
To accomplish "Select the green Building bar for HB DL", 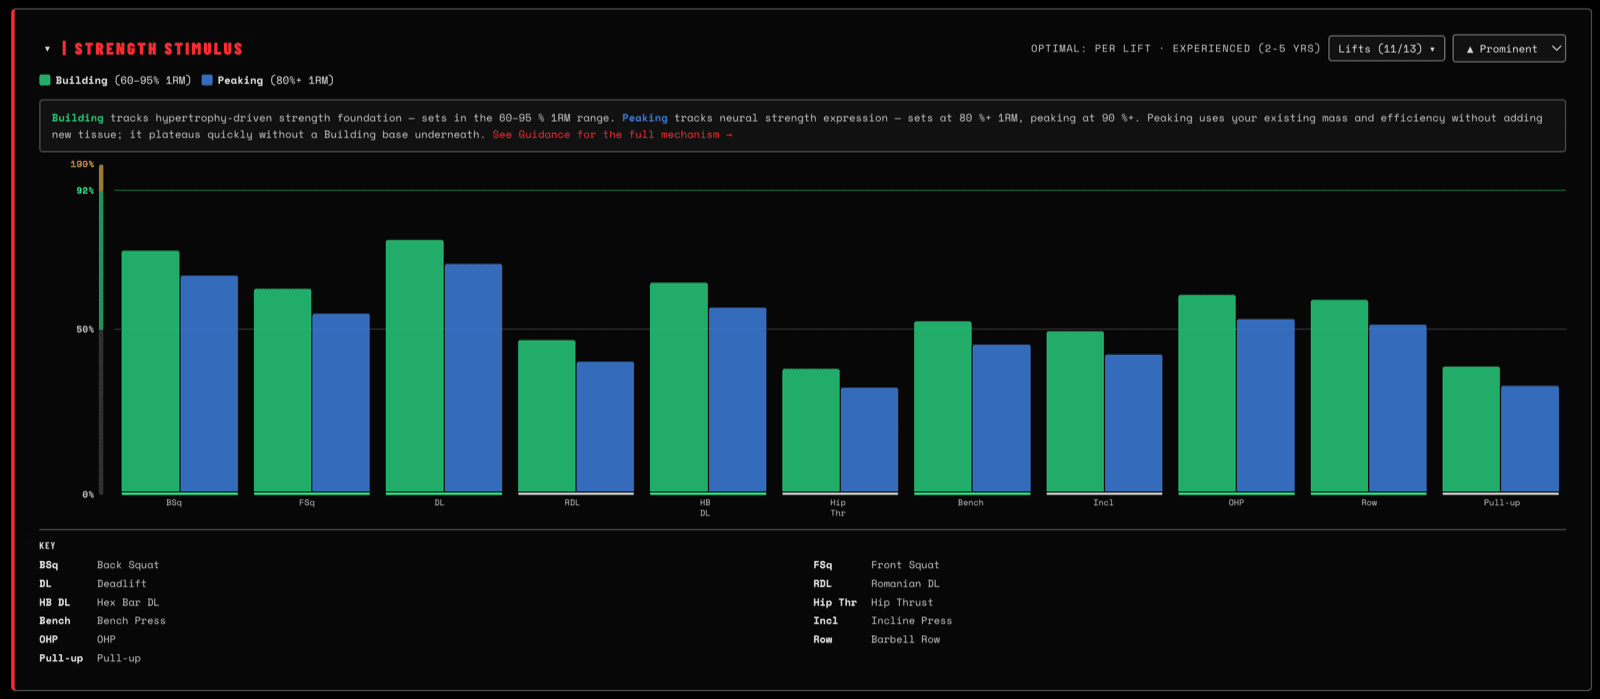I will pyautogui.click(x=679, y=388).
